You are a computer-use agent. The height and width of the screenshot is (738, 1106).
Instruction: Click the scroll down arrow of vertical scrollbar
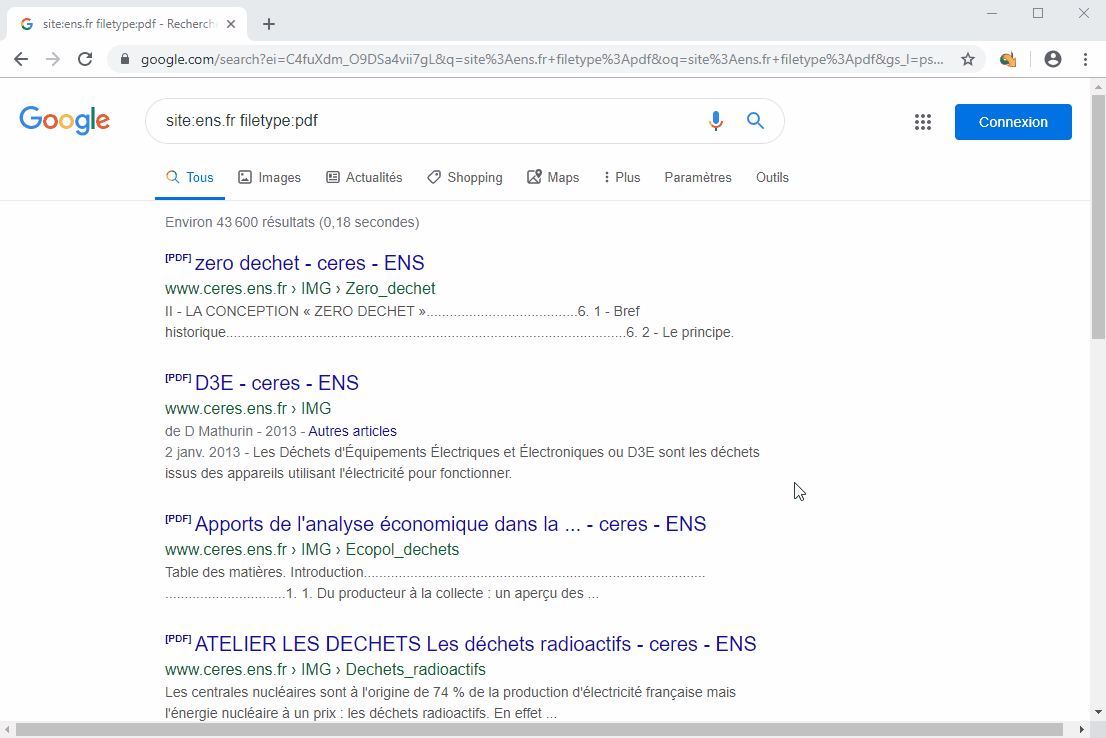tap(1098, 712)
